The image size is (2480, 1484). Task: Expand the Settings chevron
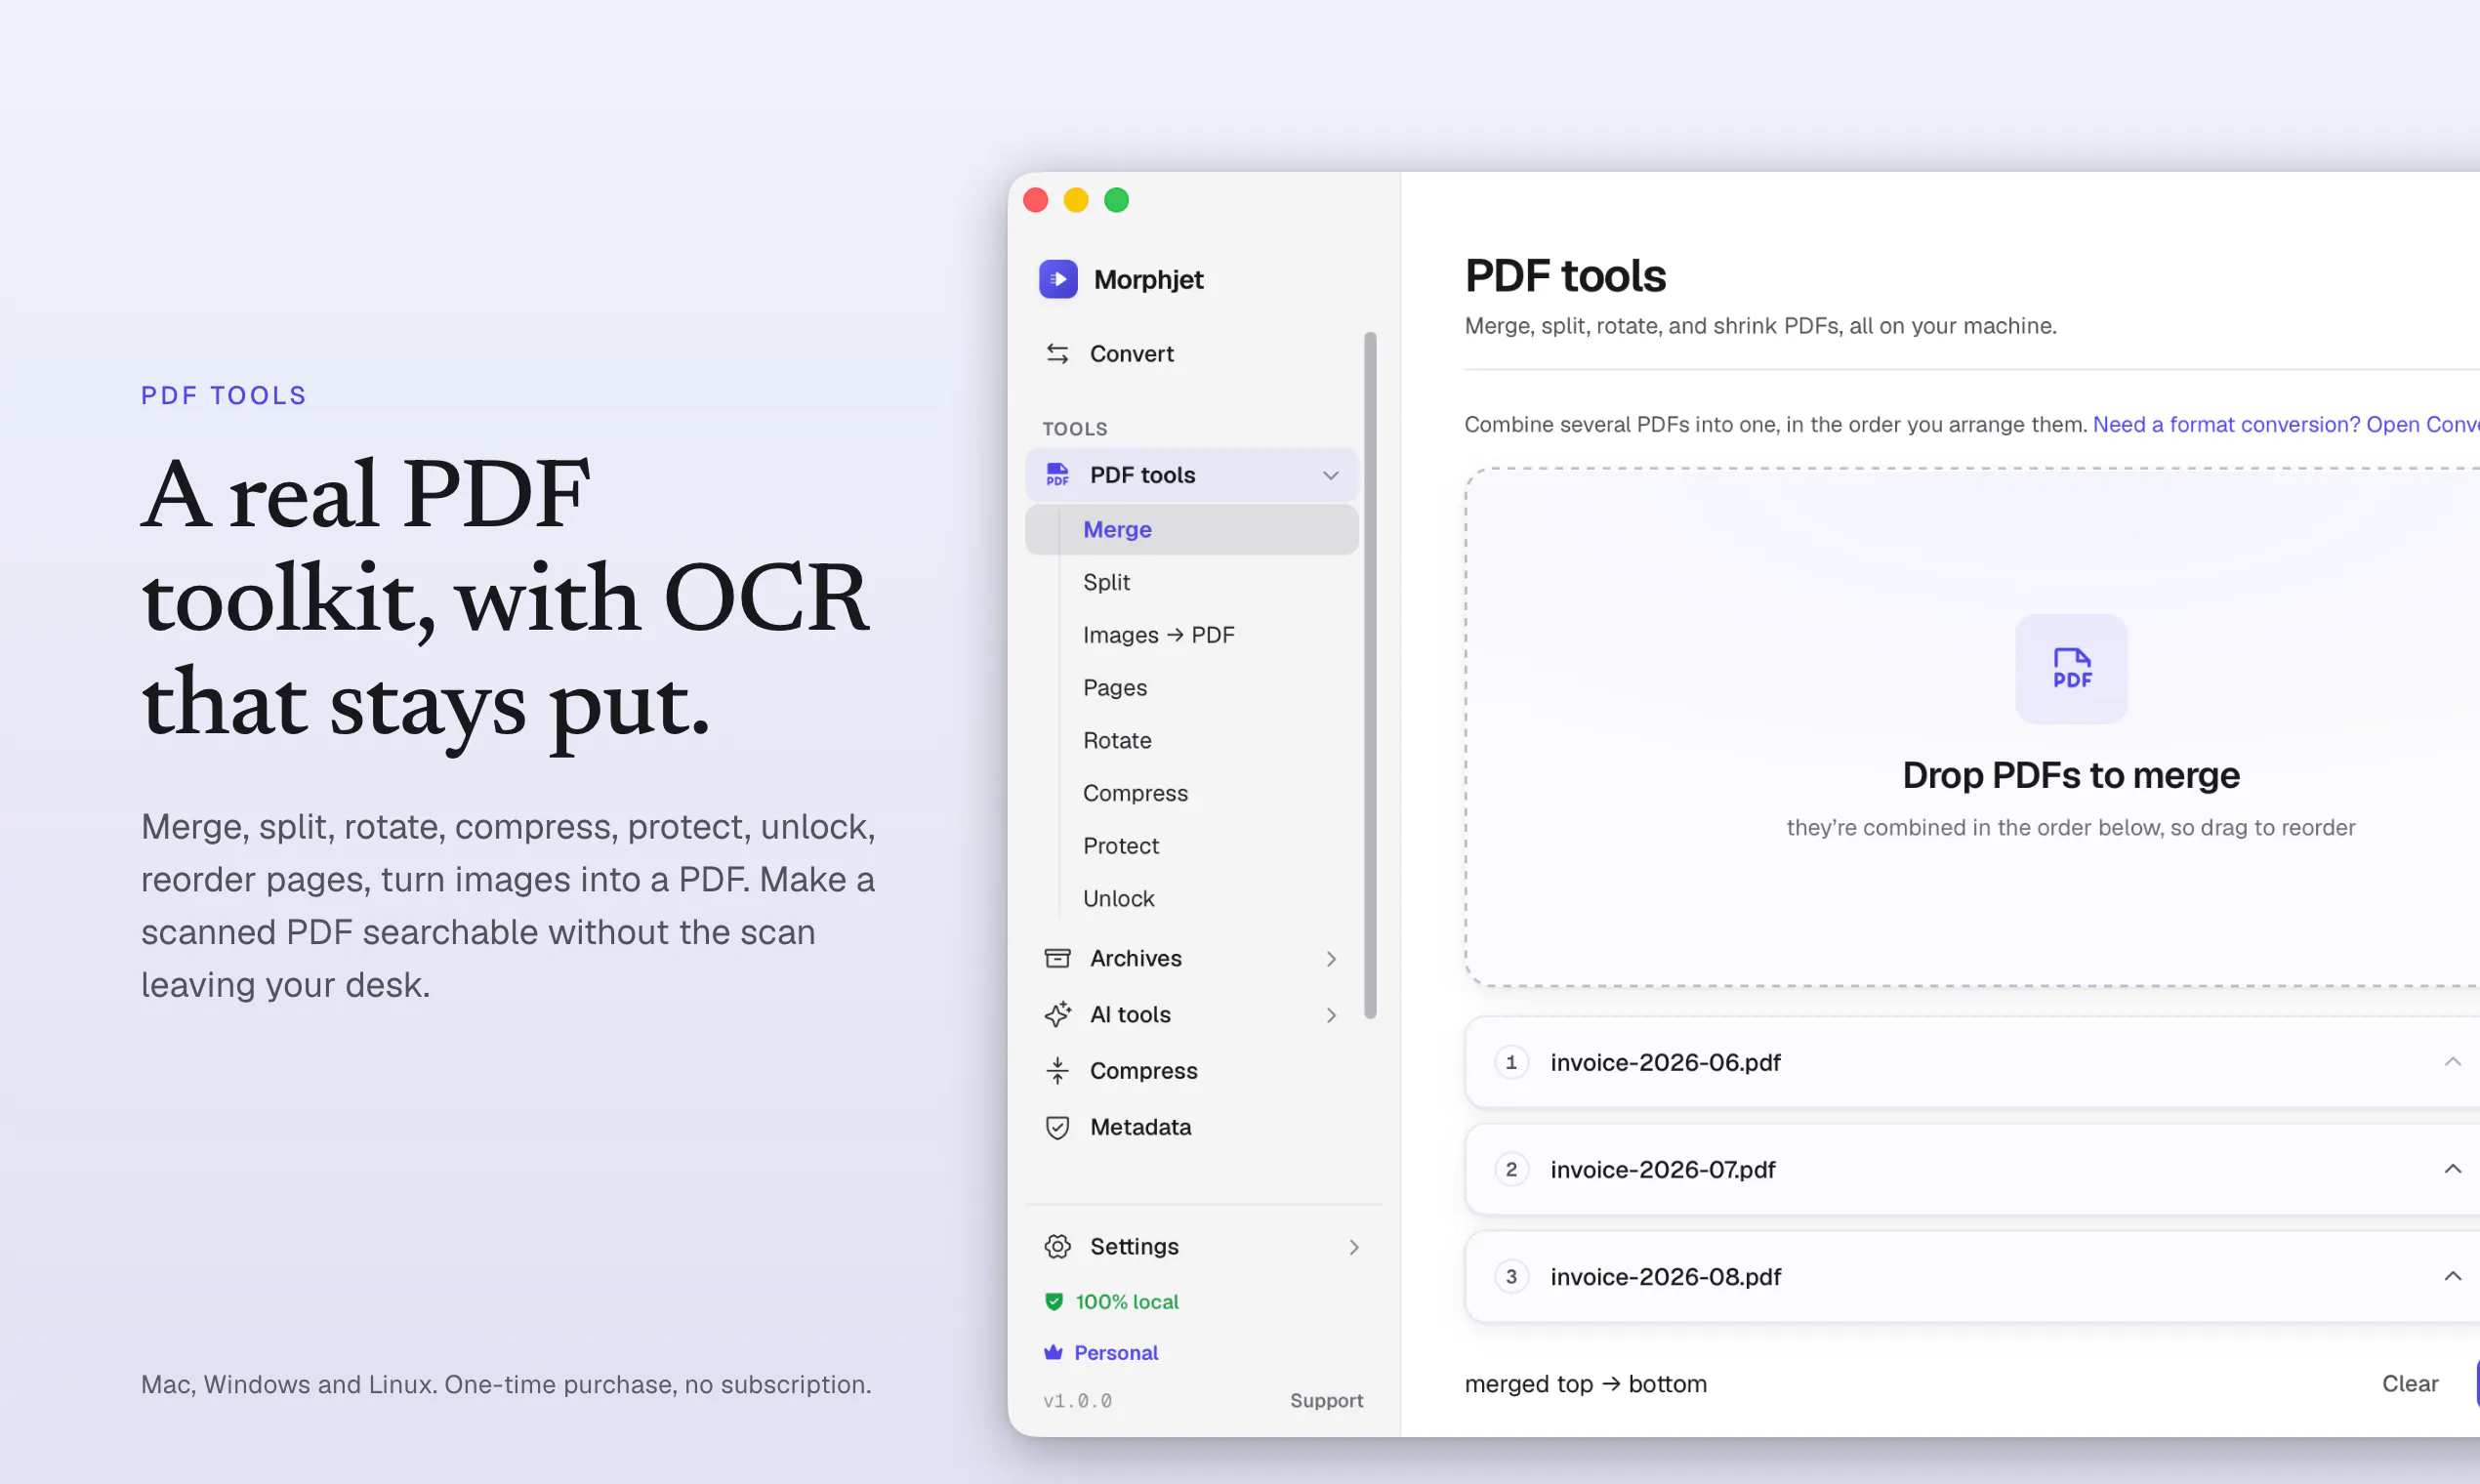[1354, 1246]
